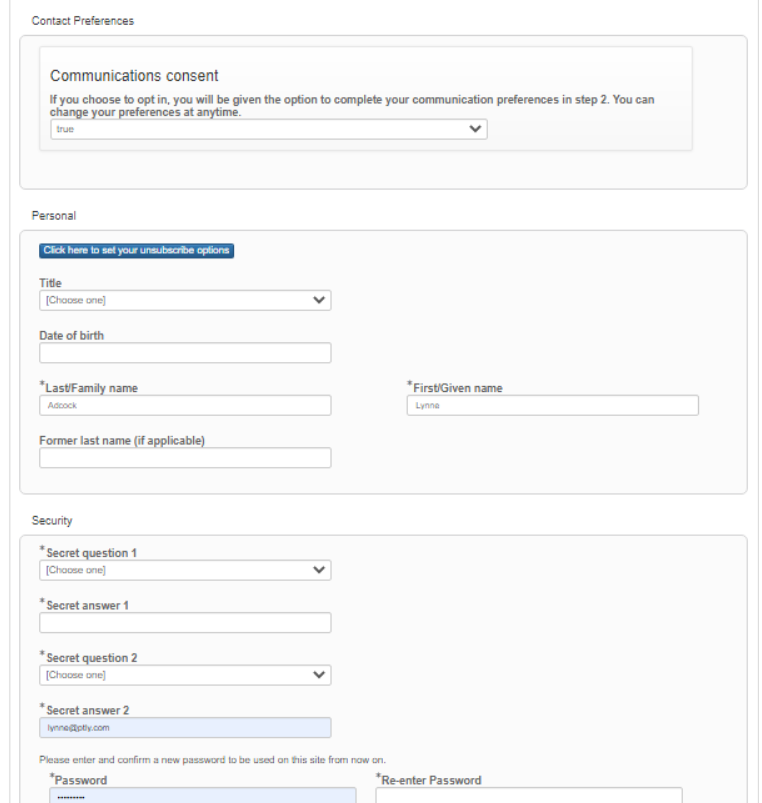Screen dimensions: 762x803
Task: Click the Contact Preferences section label
Action: pos(83,21)
